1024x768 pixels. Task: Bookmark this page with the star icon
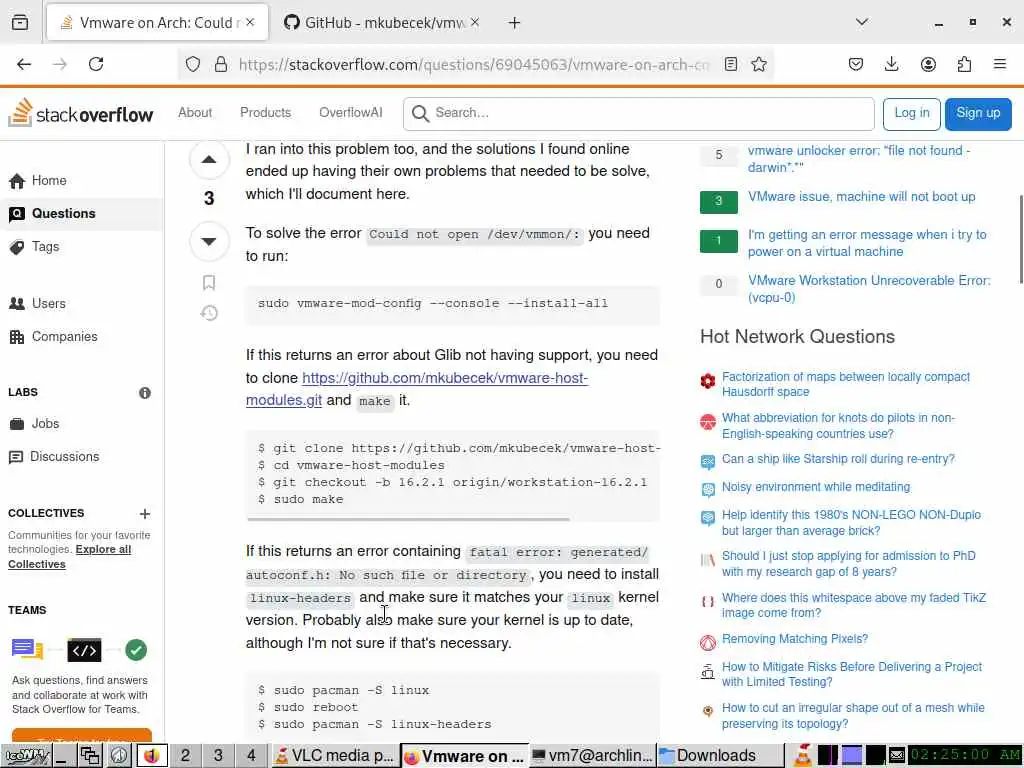tap(759, 64)
